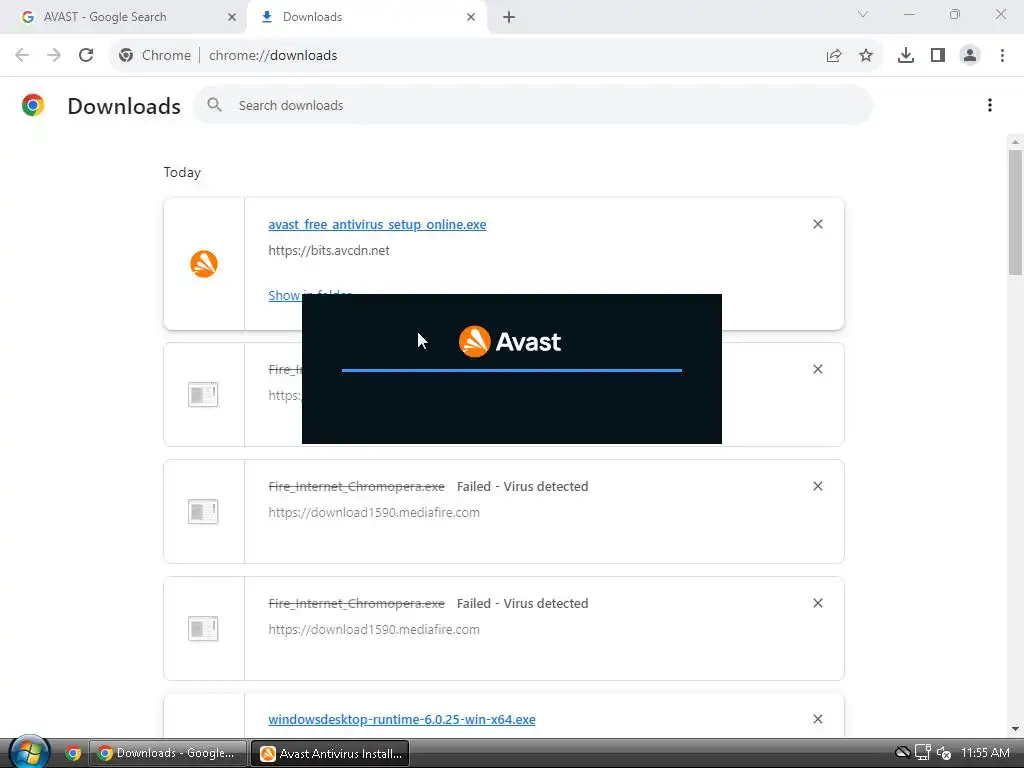Click the Avast icon on the setup download card
Screen dimensions: 1024x768
click(204, 264)
